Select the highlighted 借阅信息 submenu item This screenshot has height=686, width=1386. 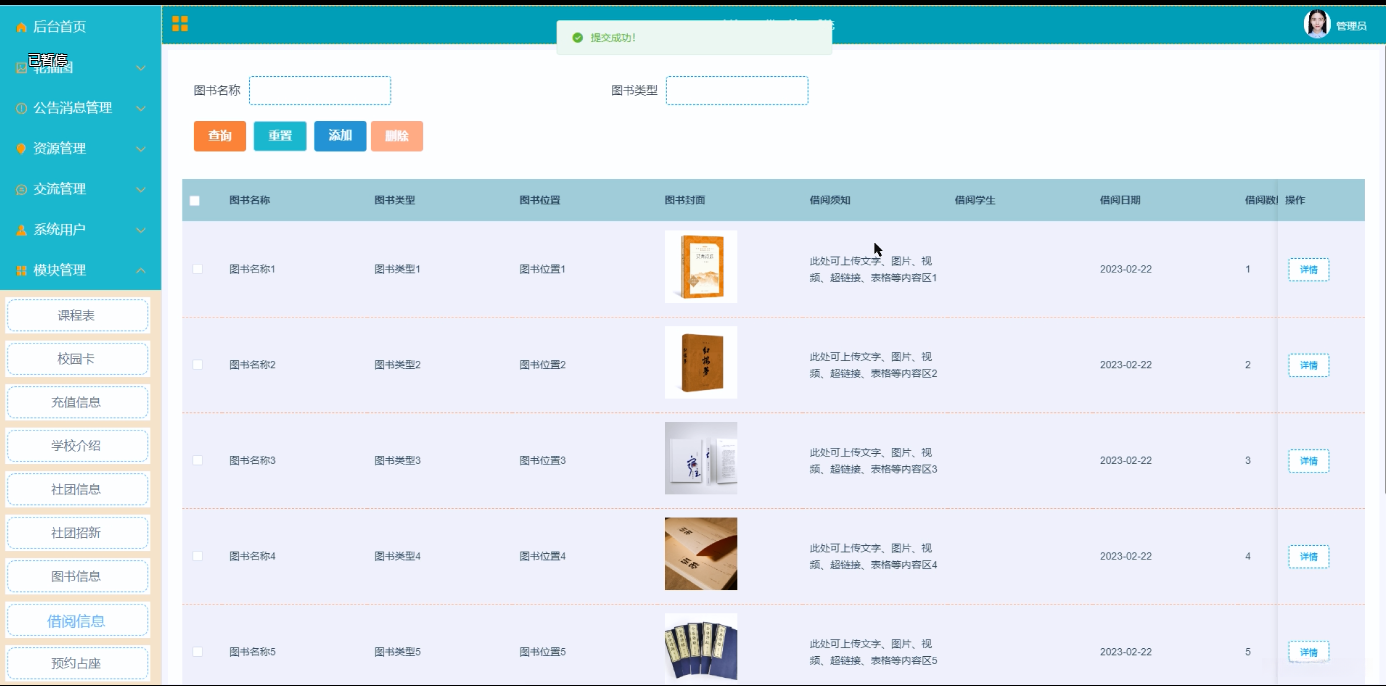[77, 621]
